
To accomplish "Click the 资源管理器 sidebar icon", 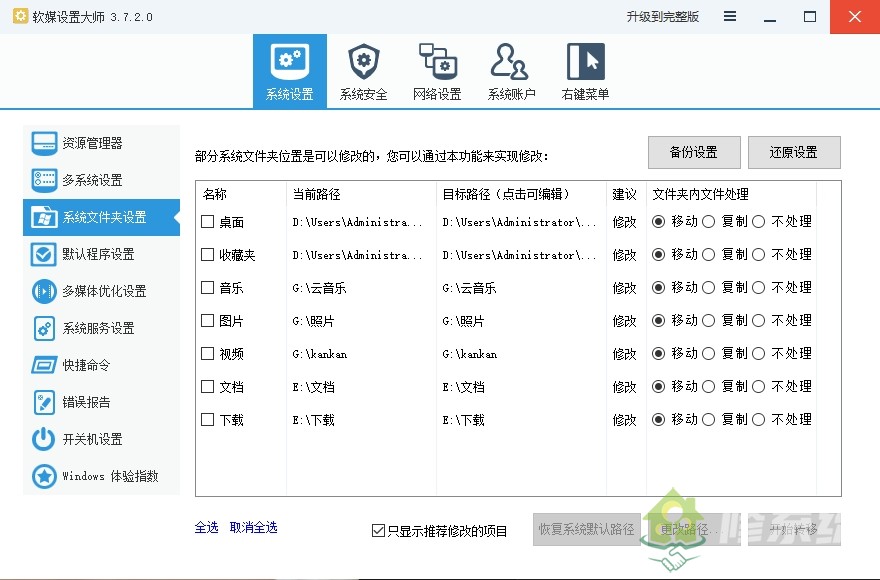I will pyautogui.click(x=44, y=143).
